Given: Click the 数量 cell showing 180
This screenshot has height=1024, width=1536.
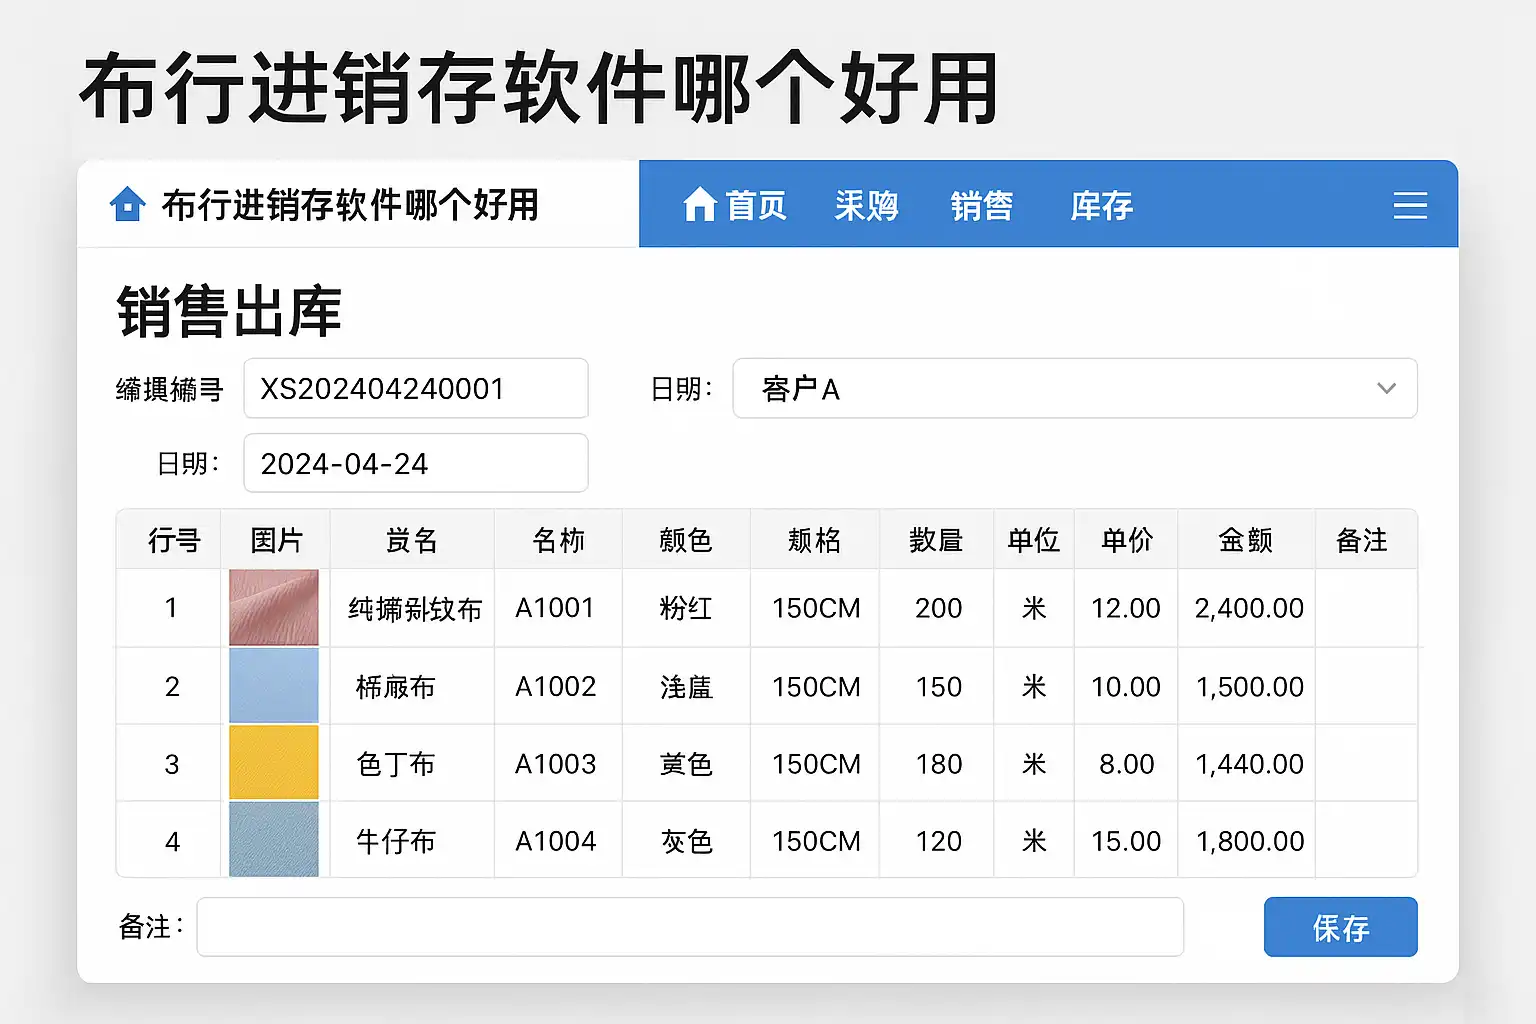Looking at the screenshot, I should coord(938,764).
